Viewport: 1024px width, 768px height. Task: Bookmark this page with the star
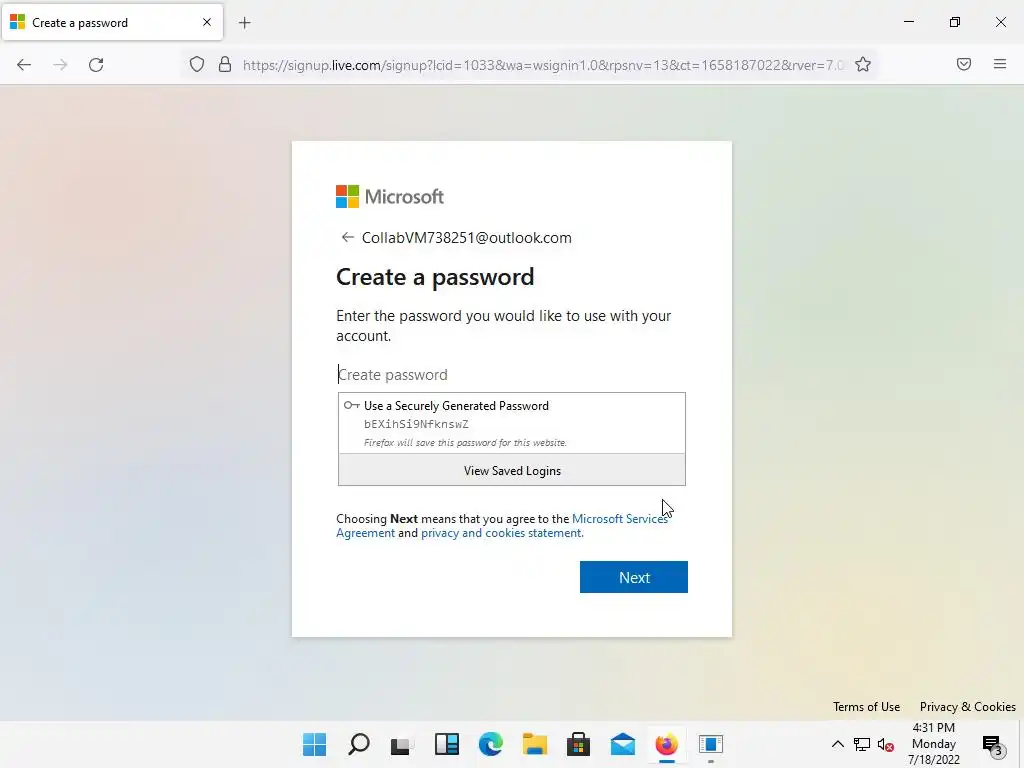point(863,64)
